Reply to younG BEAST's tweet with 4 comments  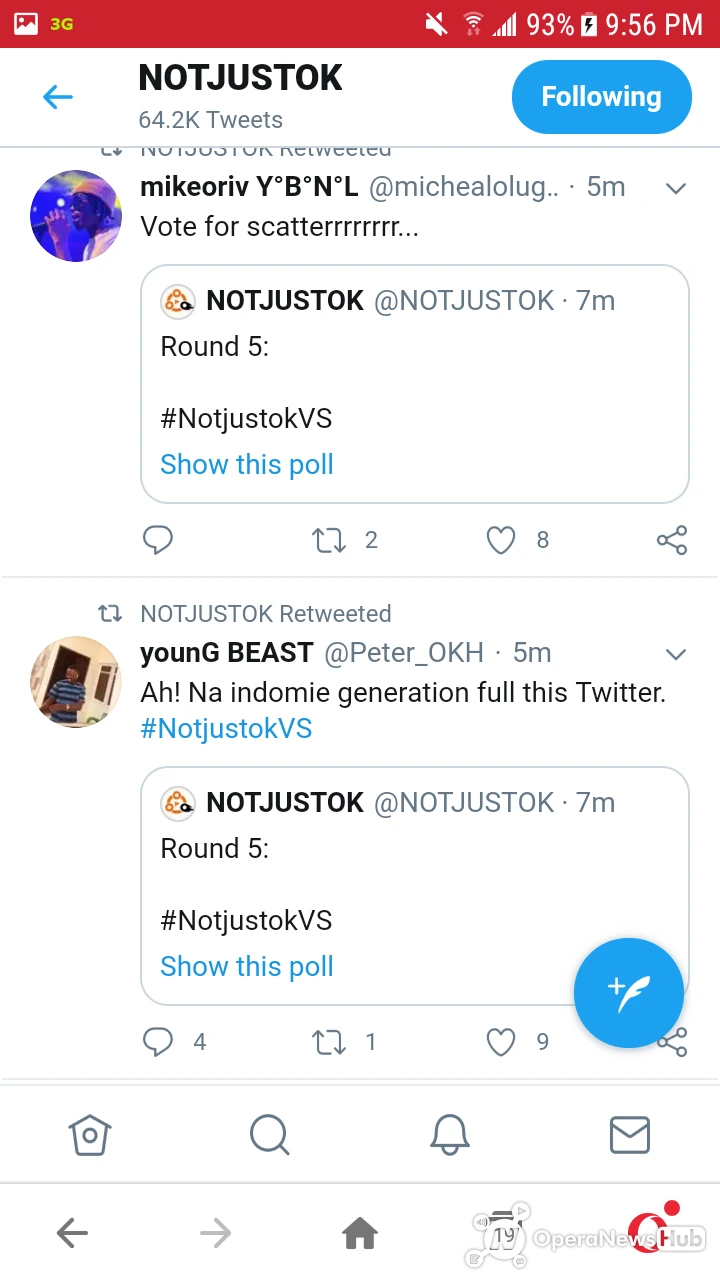point(158,1042)
